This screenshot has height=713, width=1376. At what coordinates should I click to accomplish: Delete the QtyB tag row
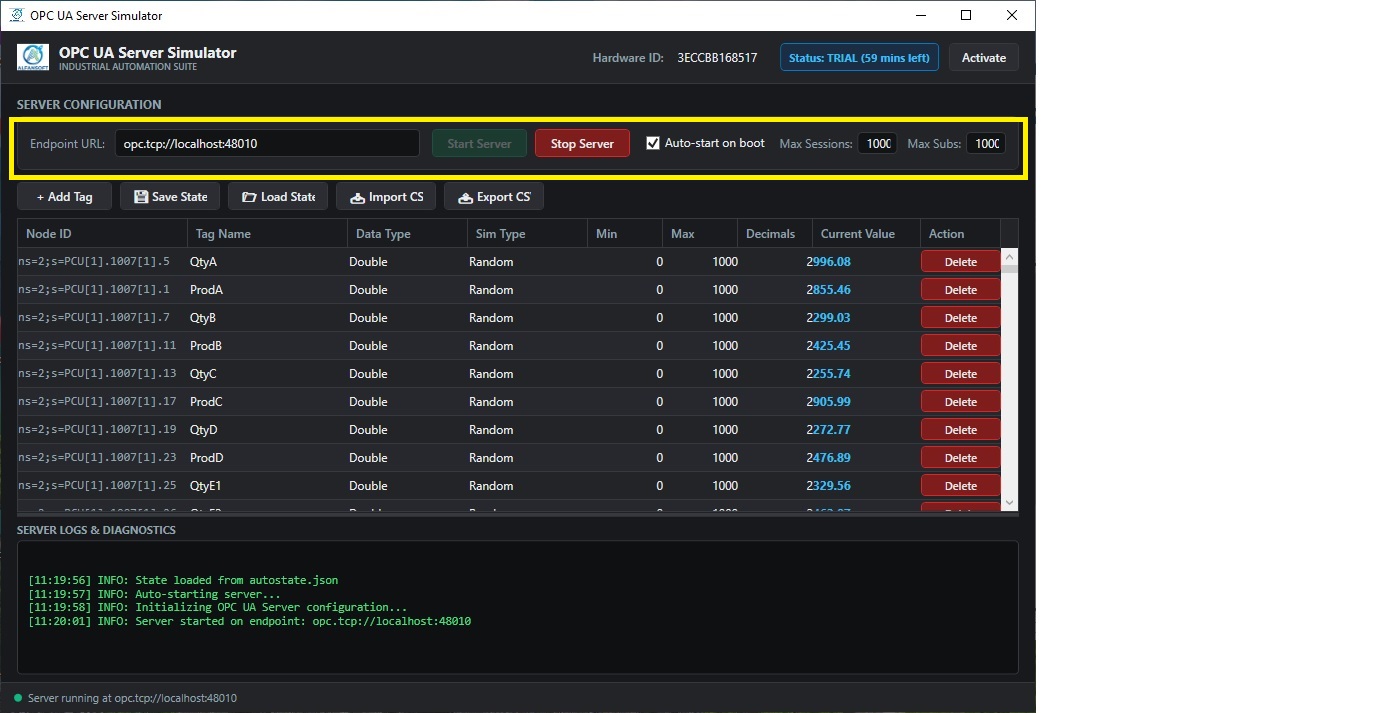coord(960,318)
